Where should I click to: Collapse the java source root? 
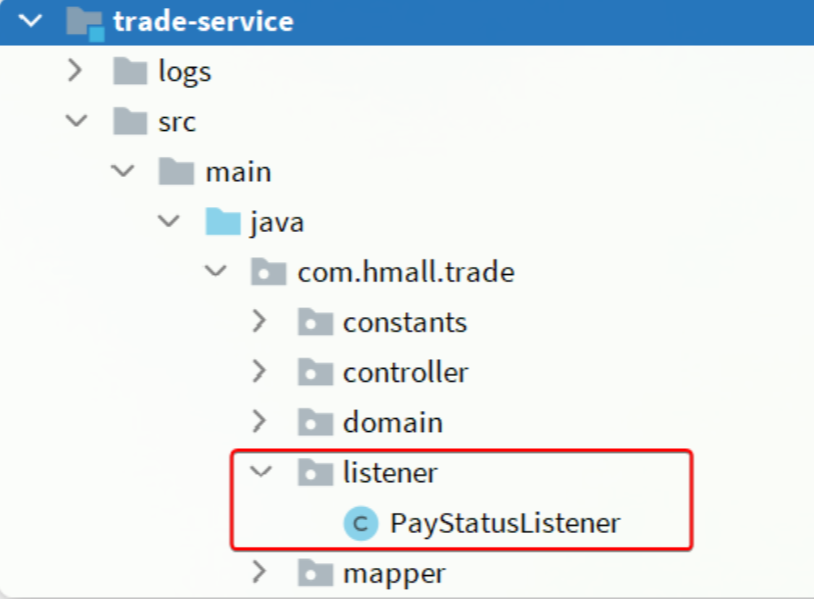coord(169,221)
